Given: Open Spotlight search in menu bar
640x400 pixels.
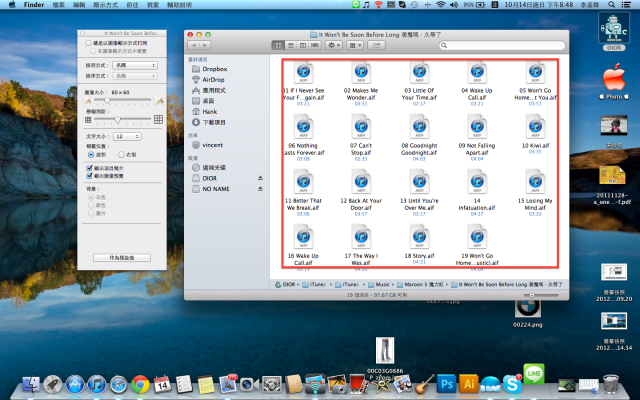Looking at the screenshot, I should click(x=611, y=5).
